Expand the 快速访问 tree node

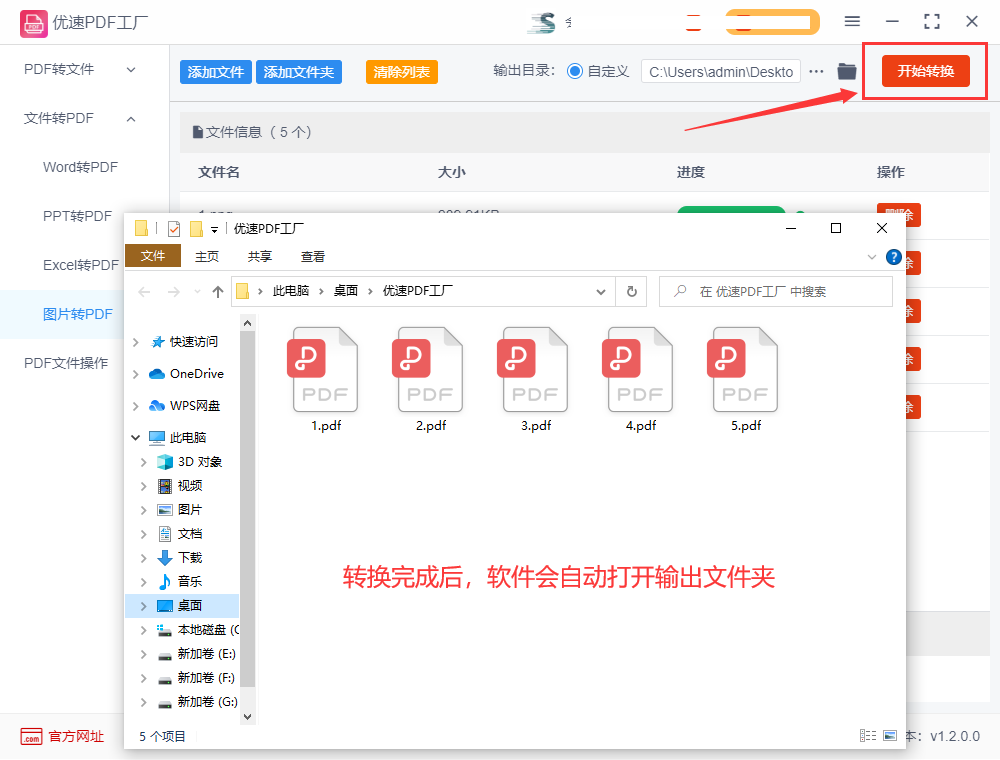point(135,342)
